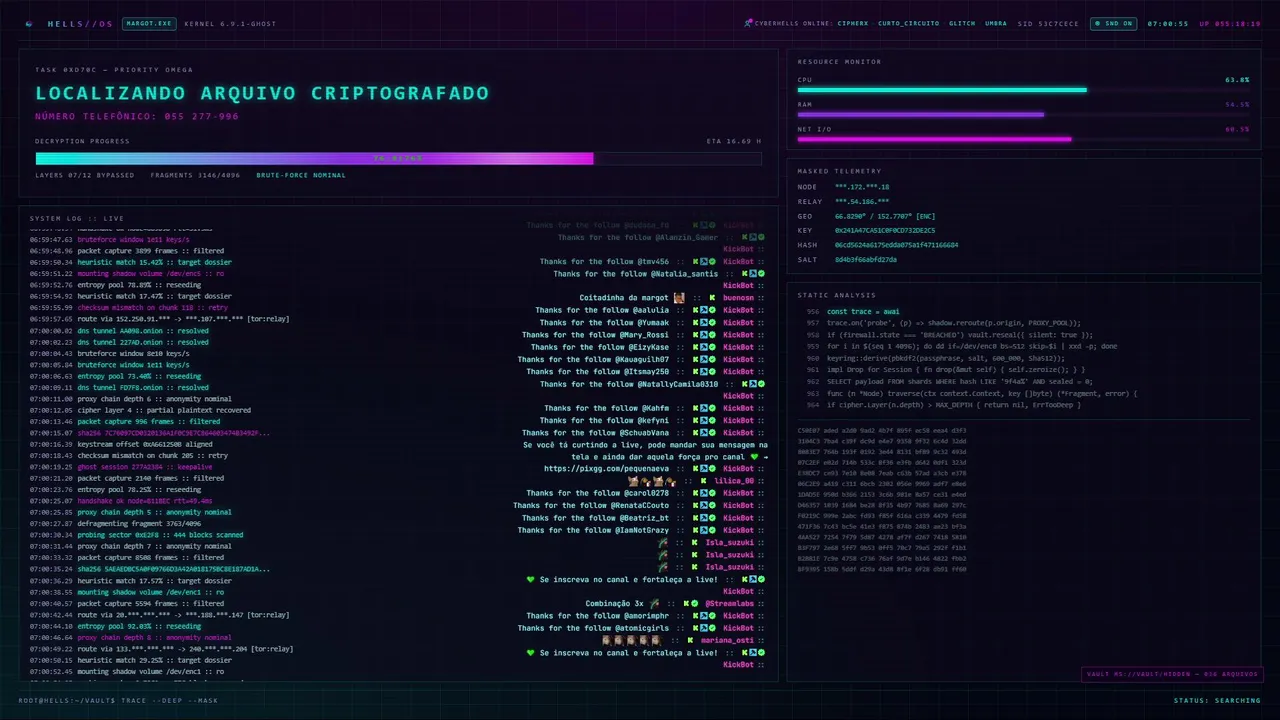Click the RELAY value ***.54.186.***

(862, 201)
